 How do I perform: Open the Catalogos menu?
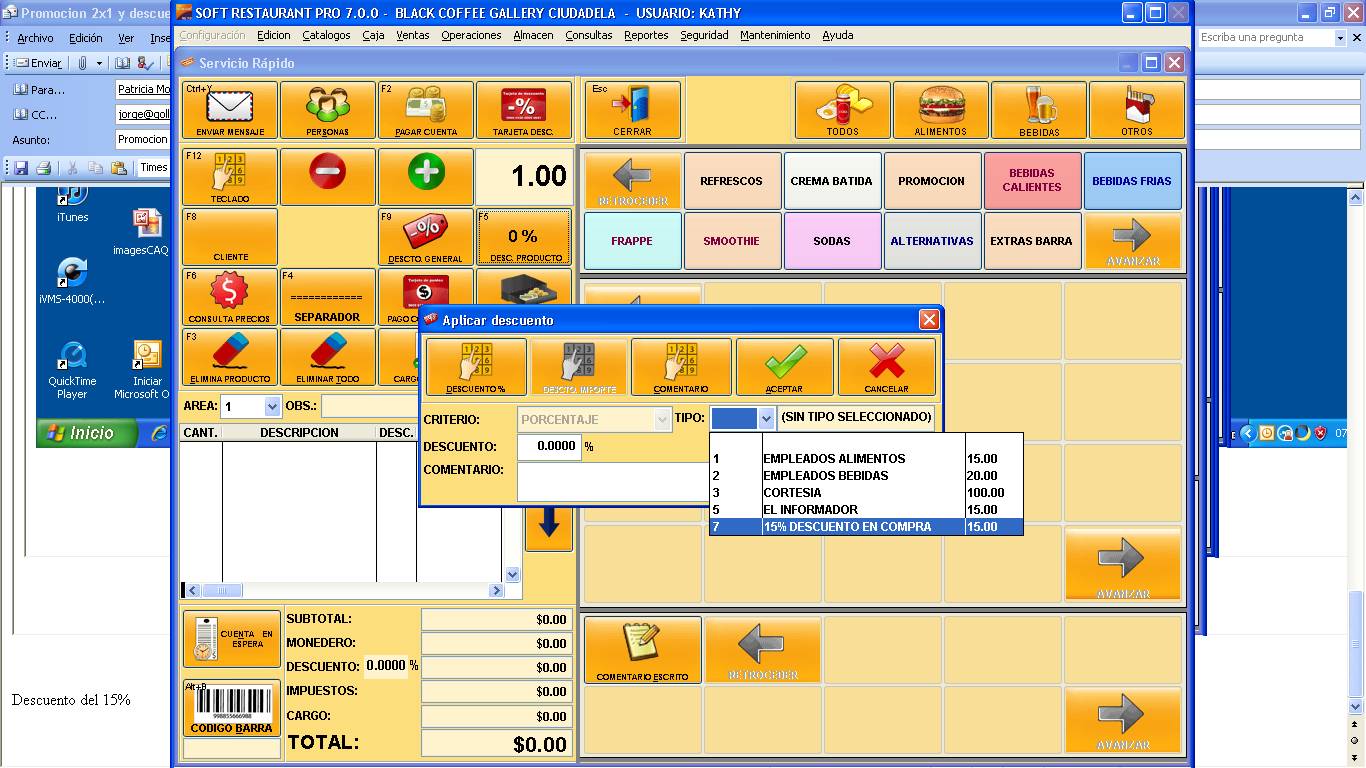click(326, 35)
